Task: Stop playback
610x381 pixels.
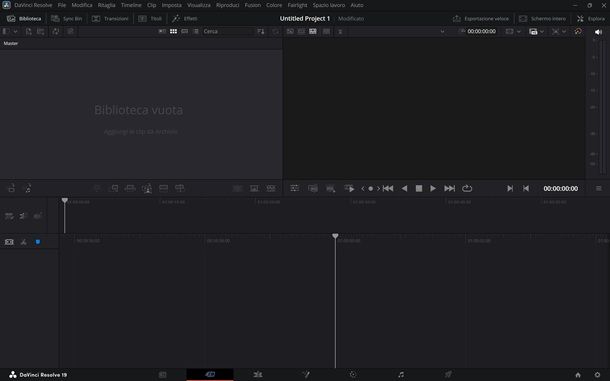Action: coord(419,188)
